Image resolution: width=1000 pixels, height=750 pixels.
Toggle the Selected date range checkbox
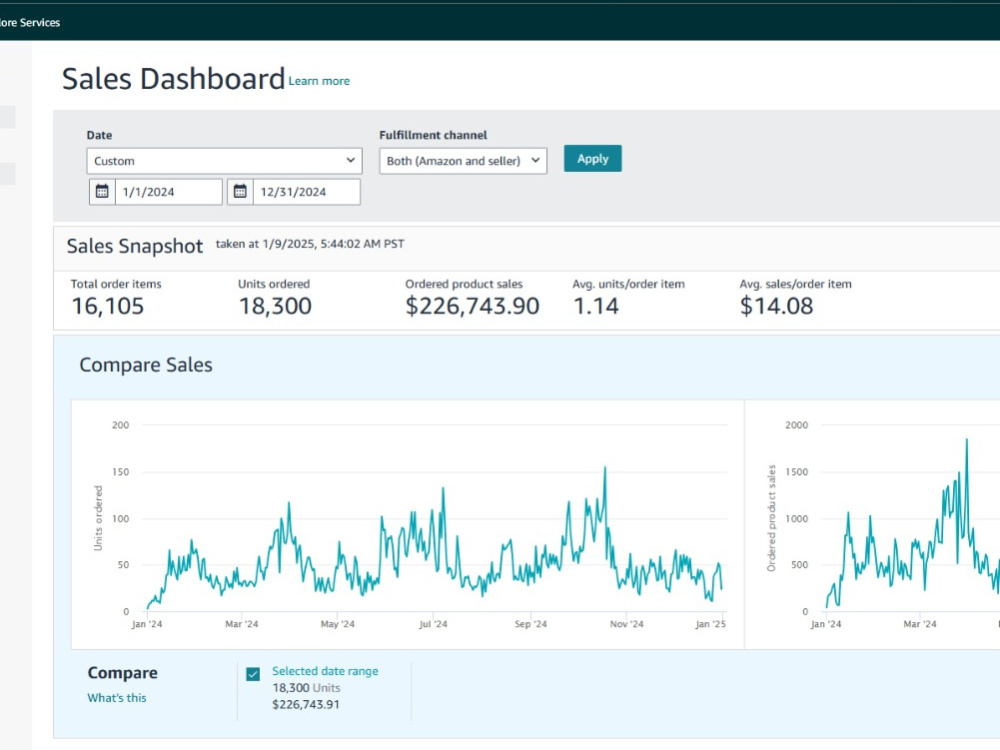253,673
